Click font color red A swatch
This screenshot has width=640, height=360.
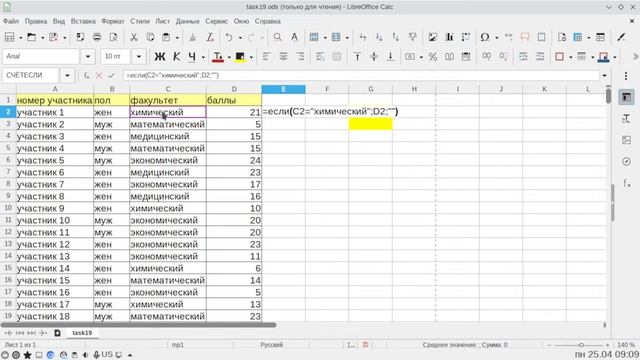tap(218, 57)
